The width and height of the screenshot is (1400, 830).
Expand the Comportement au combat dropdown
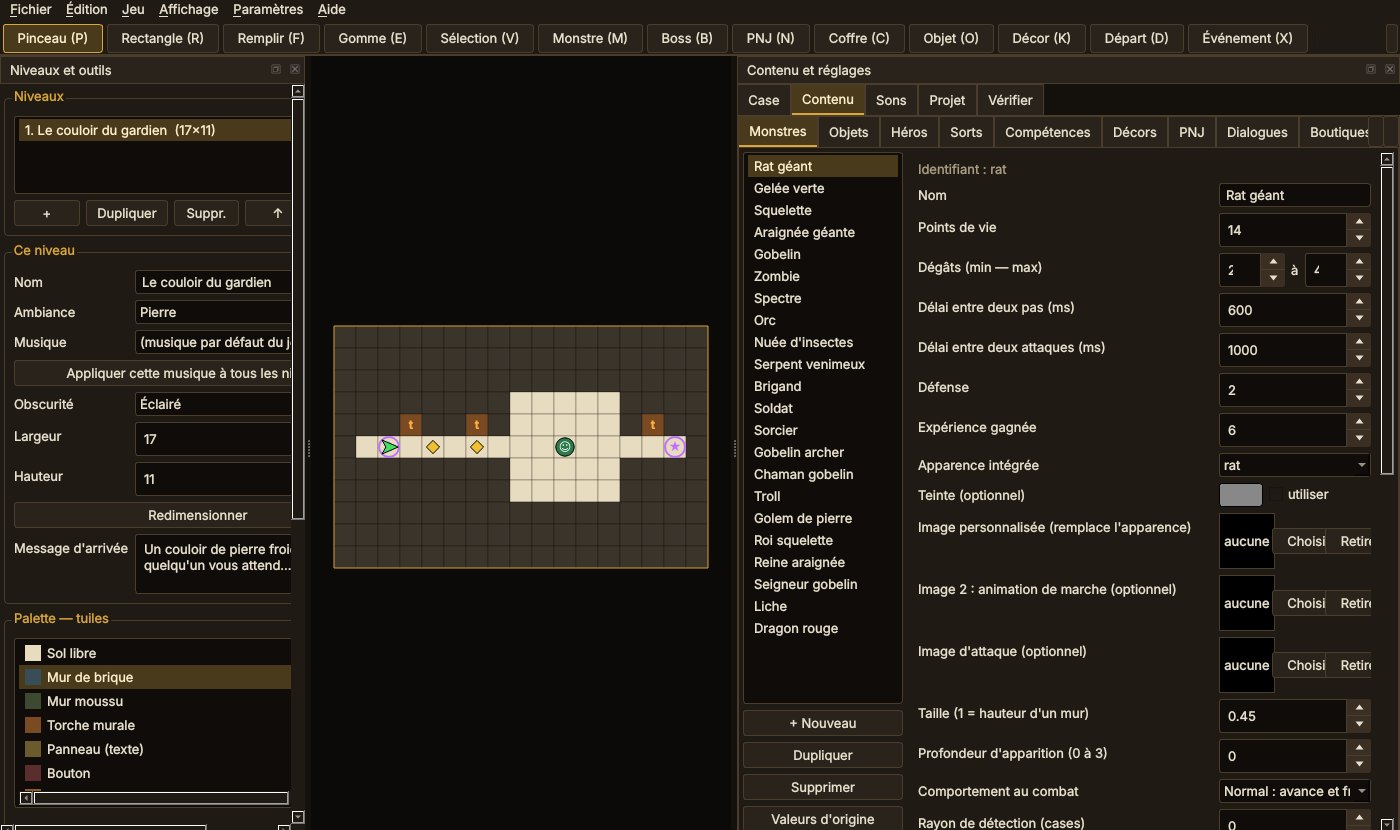click(1295, 791)
